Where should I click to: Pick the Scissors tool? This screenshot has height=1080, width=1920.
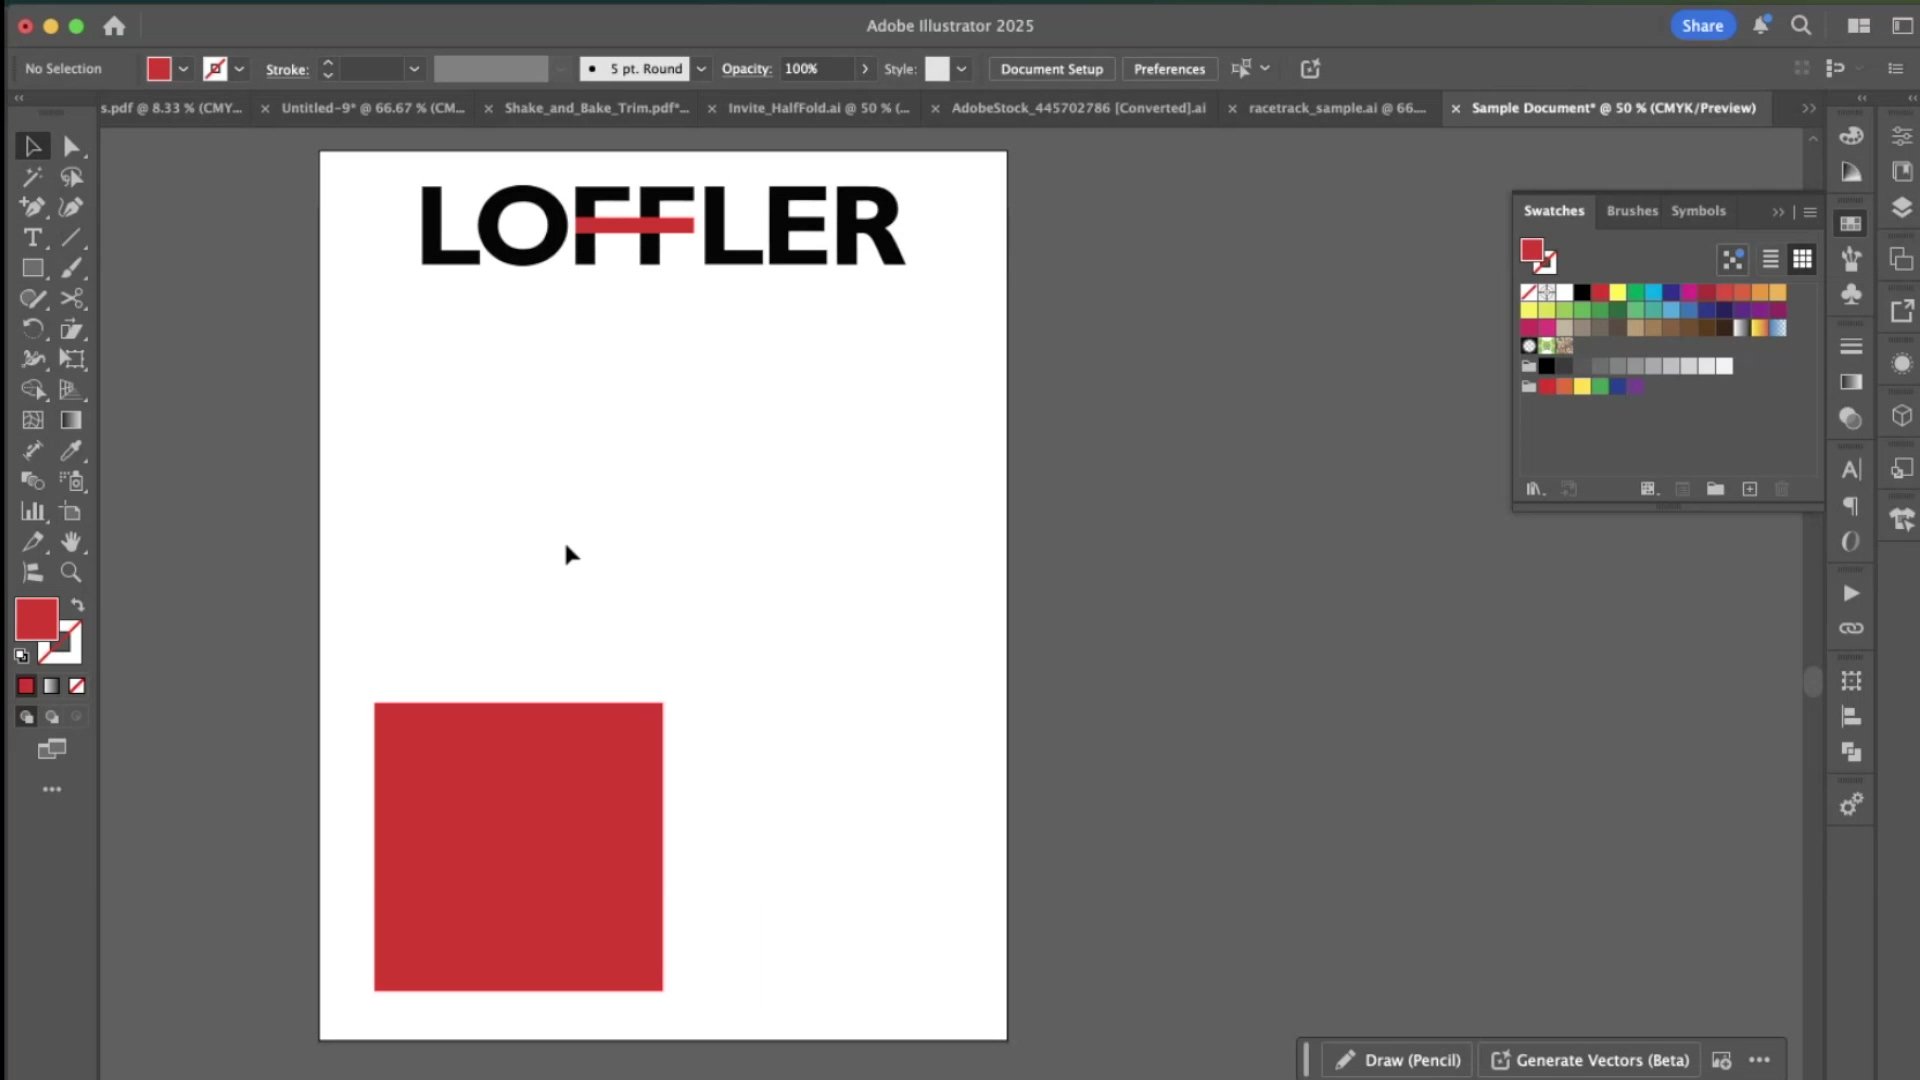coord(71,299)
